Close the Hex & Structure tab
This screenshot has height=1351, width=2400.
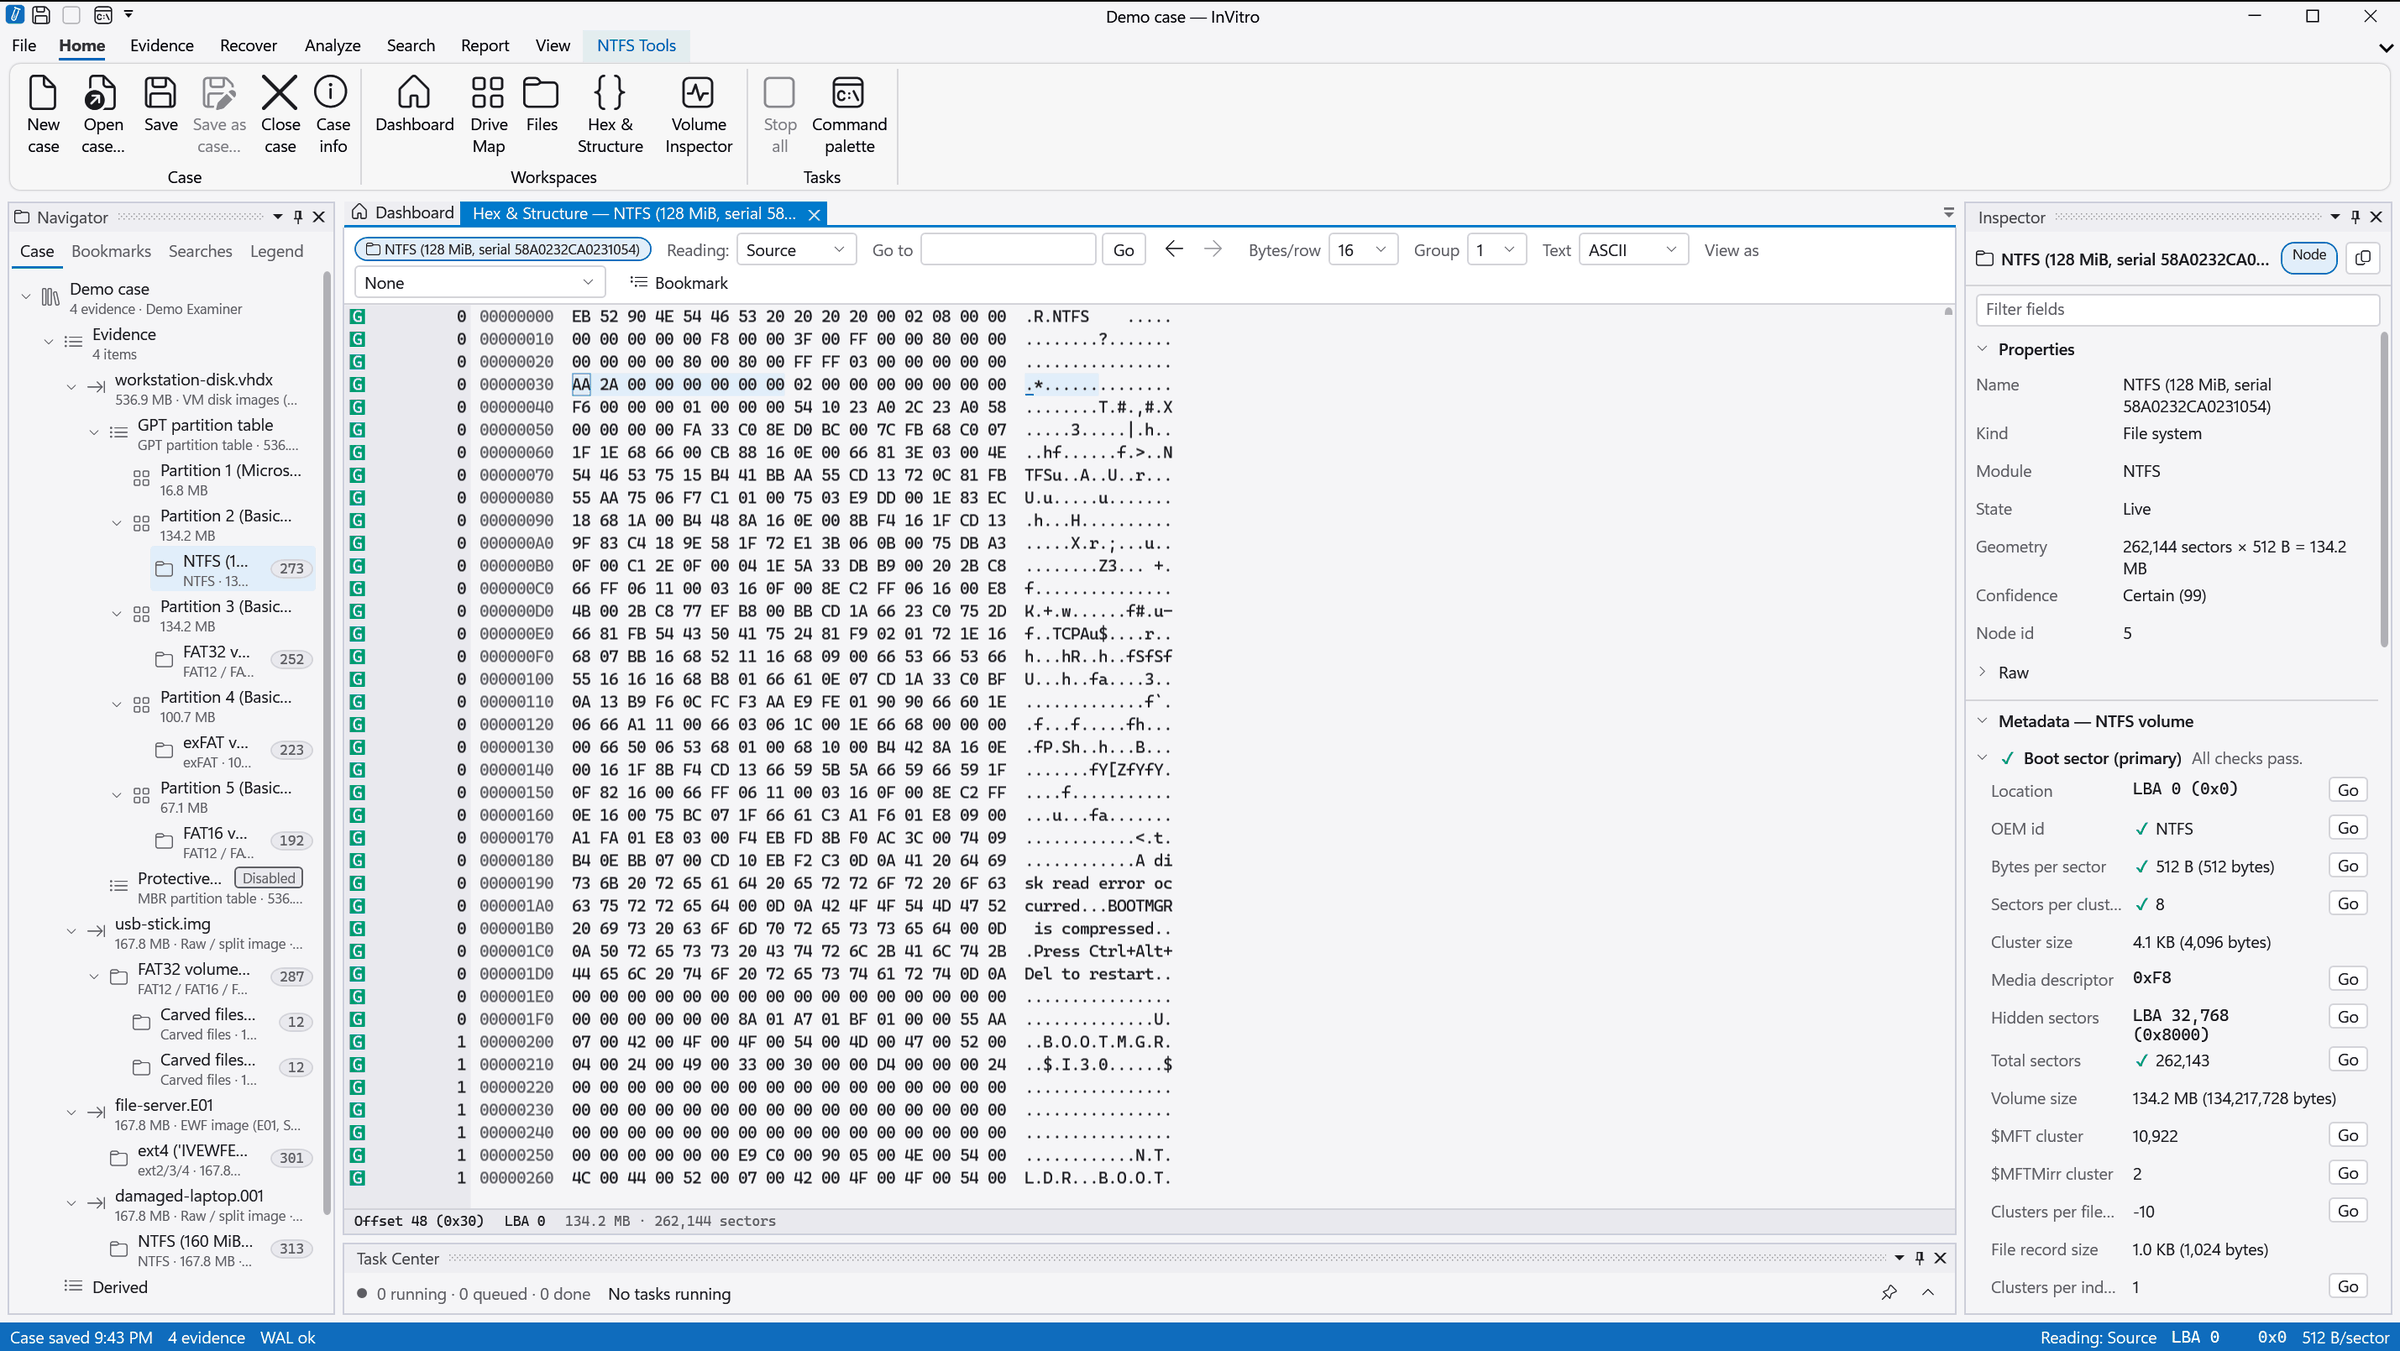814,214
